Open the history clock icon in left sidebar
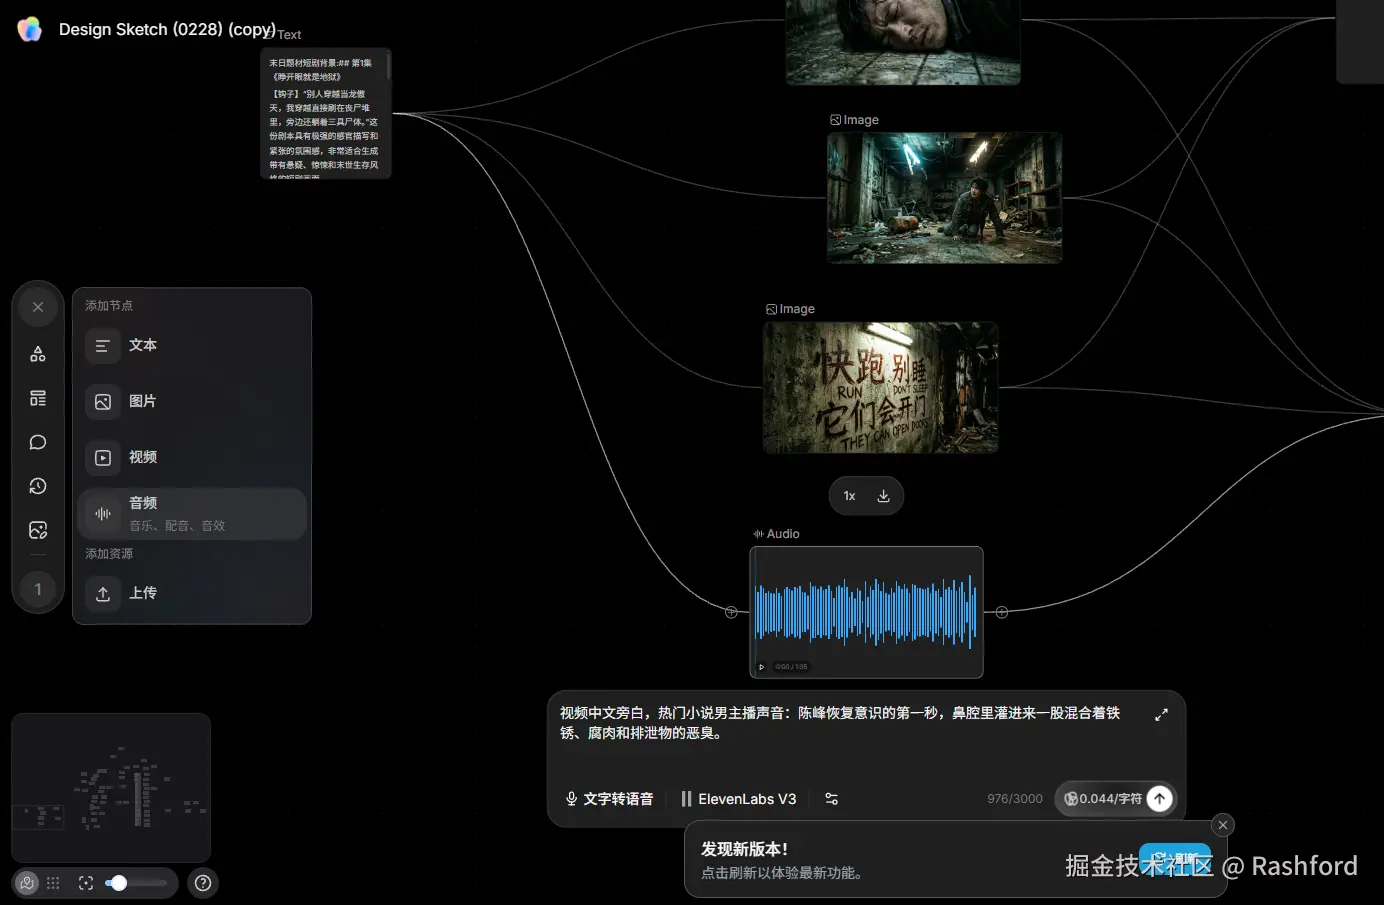Screen dimensions: 1384x905 [38, 486]
